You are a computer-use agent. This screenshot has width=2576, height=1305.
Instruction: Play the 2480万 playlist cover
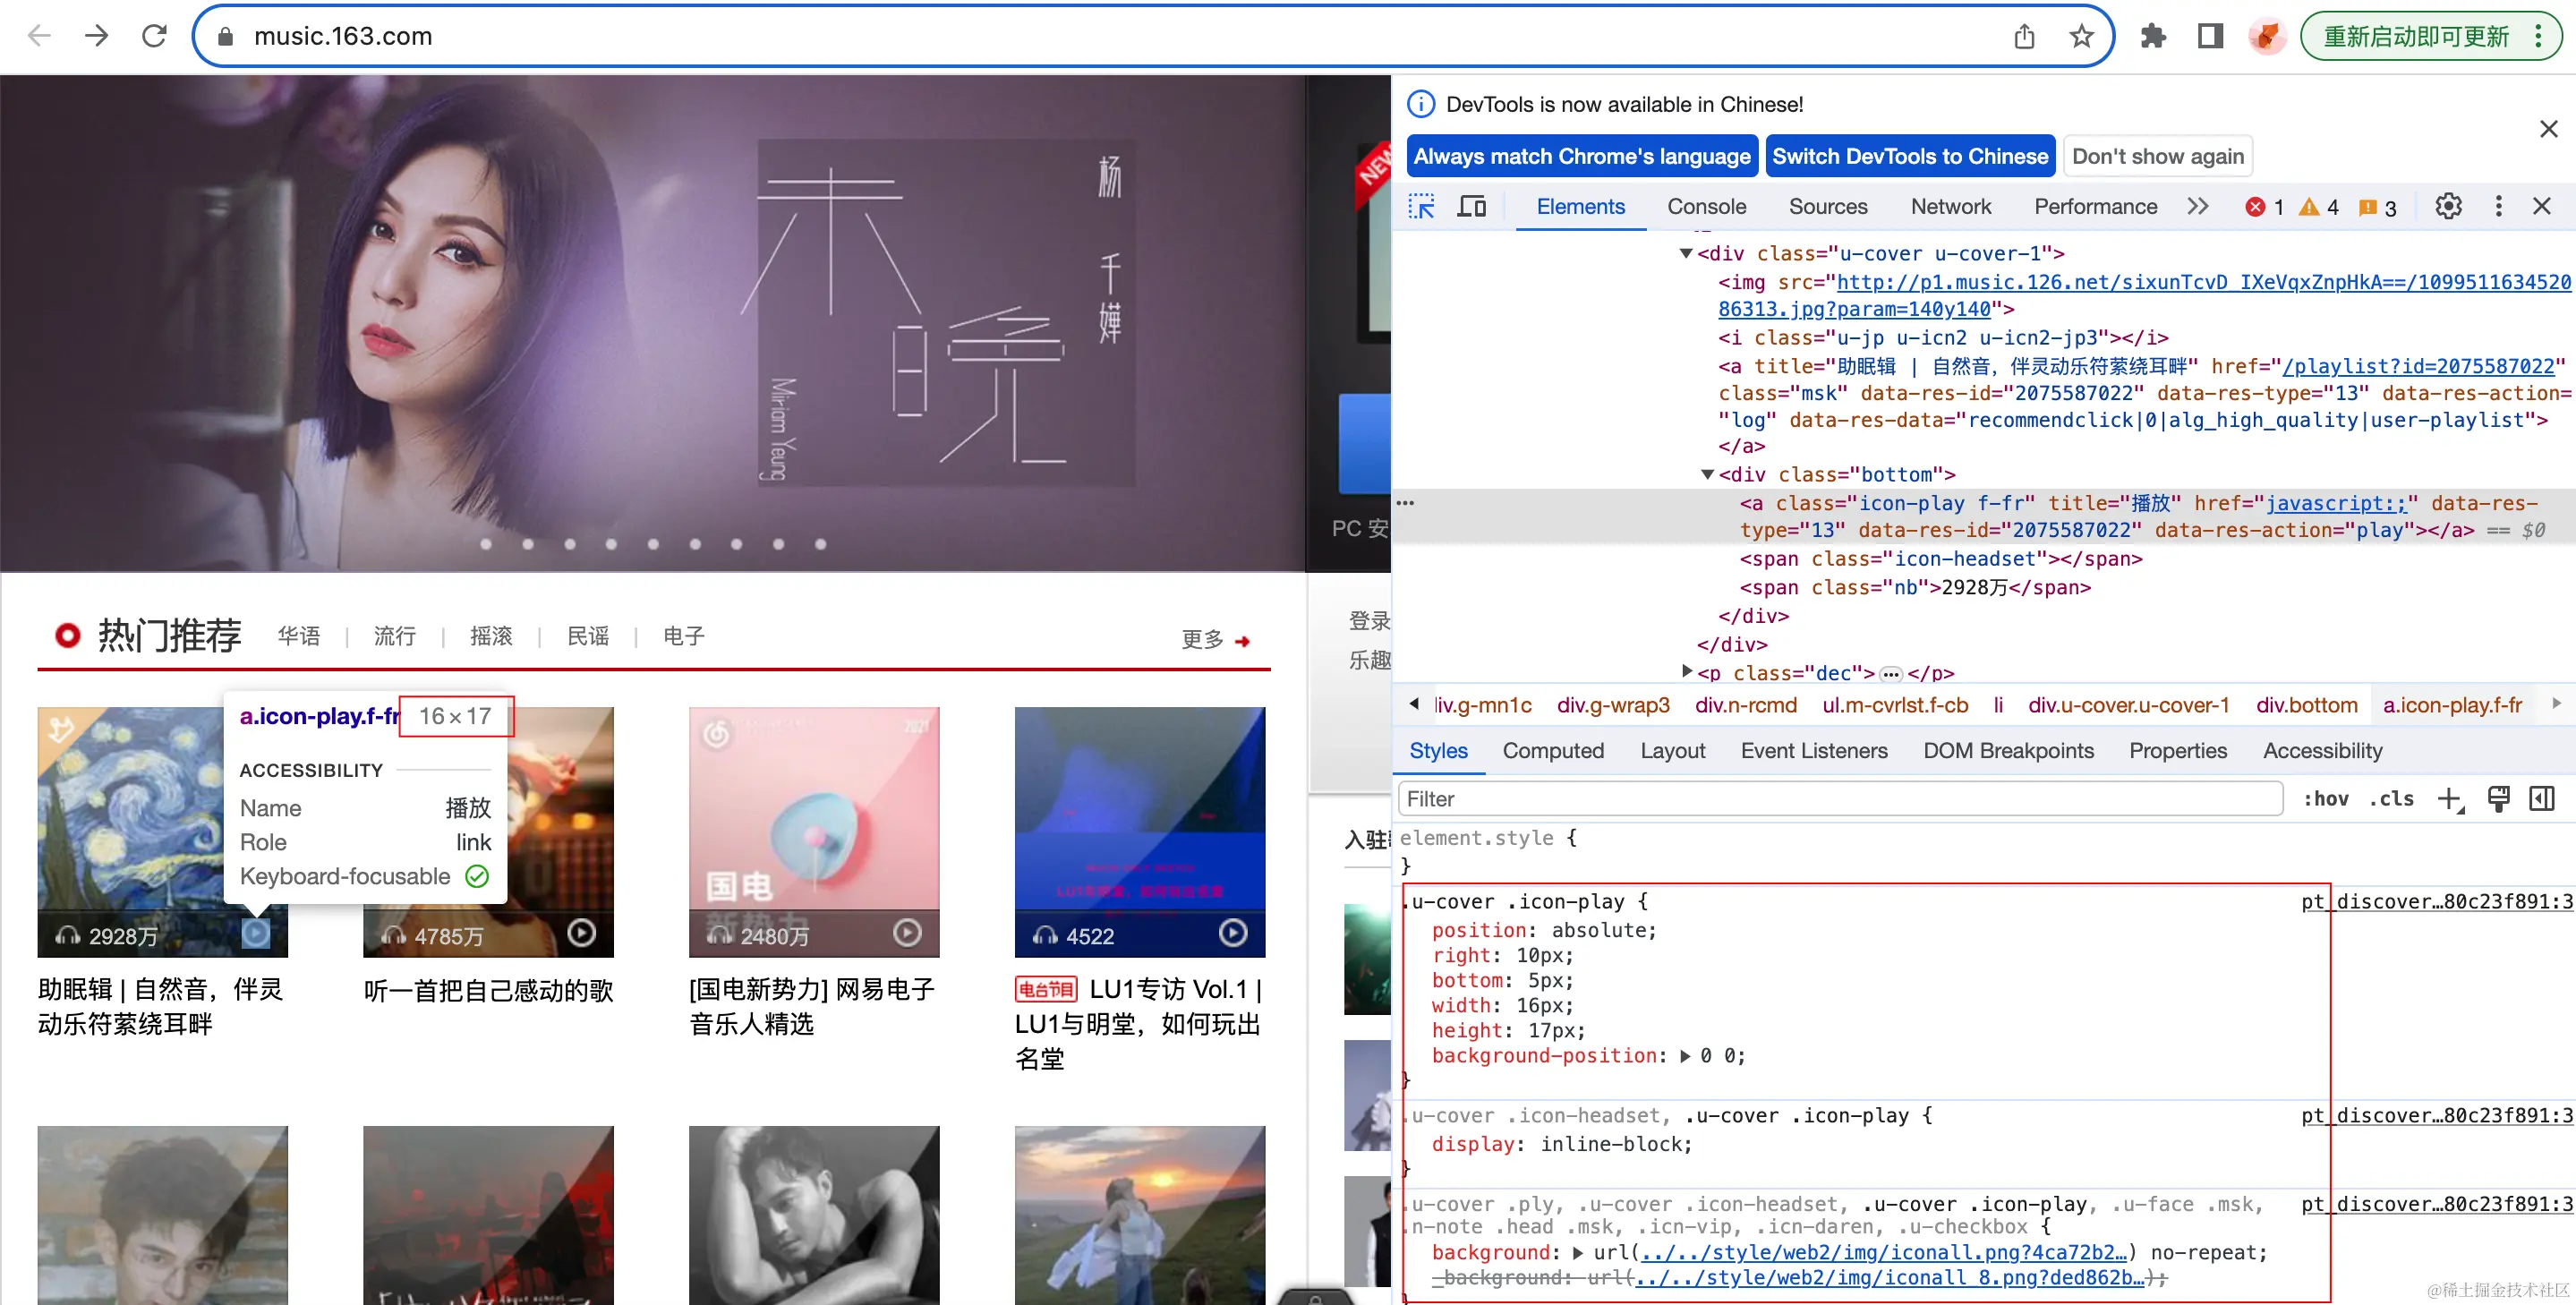[x=907, y=934]
